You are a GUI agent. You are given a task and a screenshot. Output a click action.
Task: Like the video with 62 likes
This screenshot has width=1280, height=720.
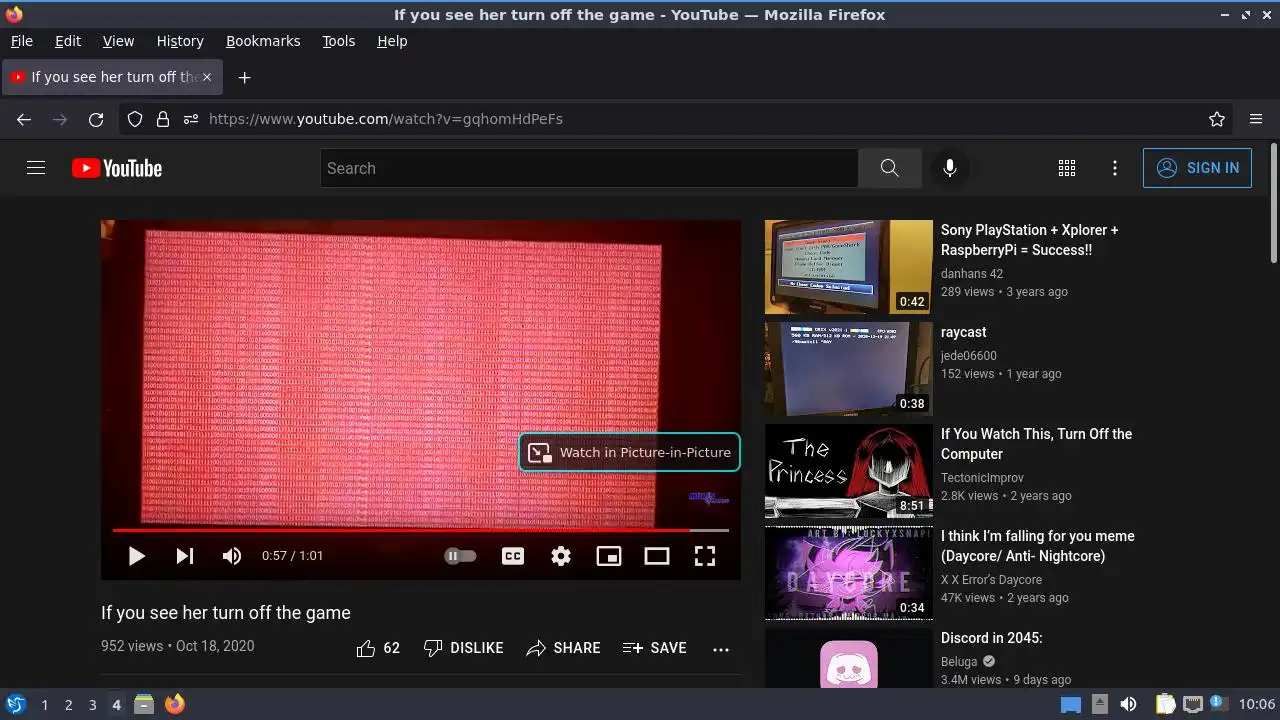point(378,648)
